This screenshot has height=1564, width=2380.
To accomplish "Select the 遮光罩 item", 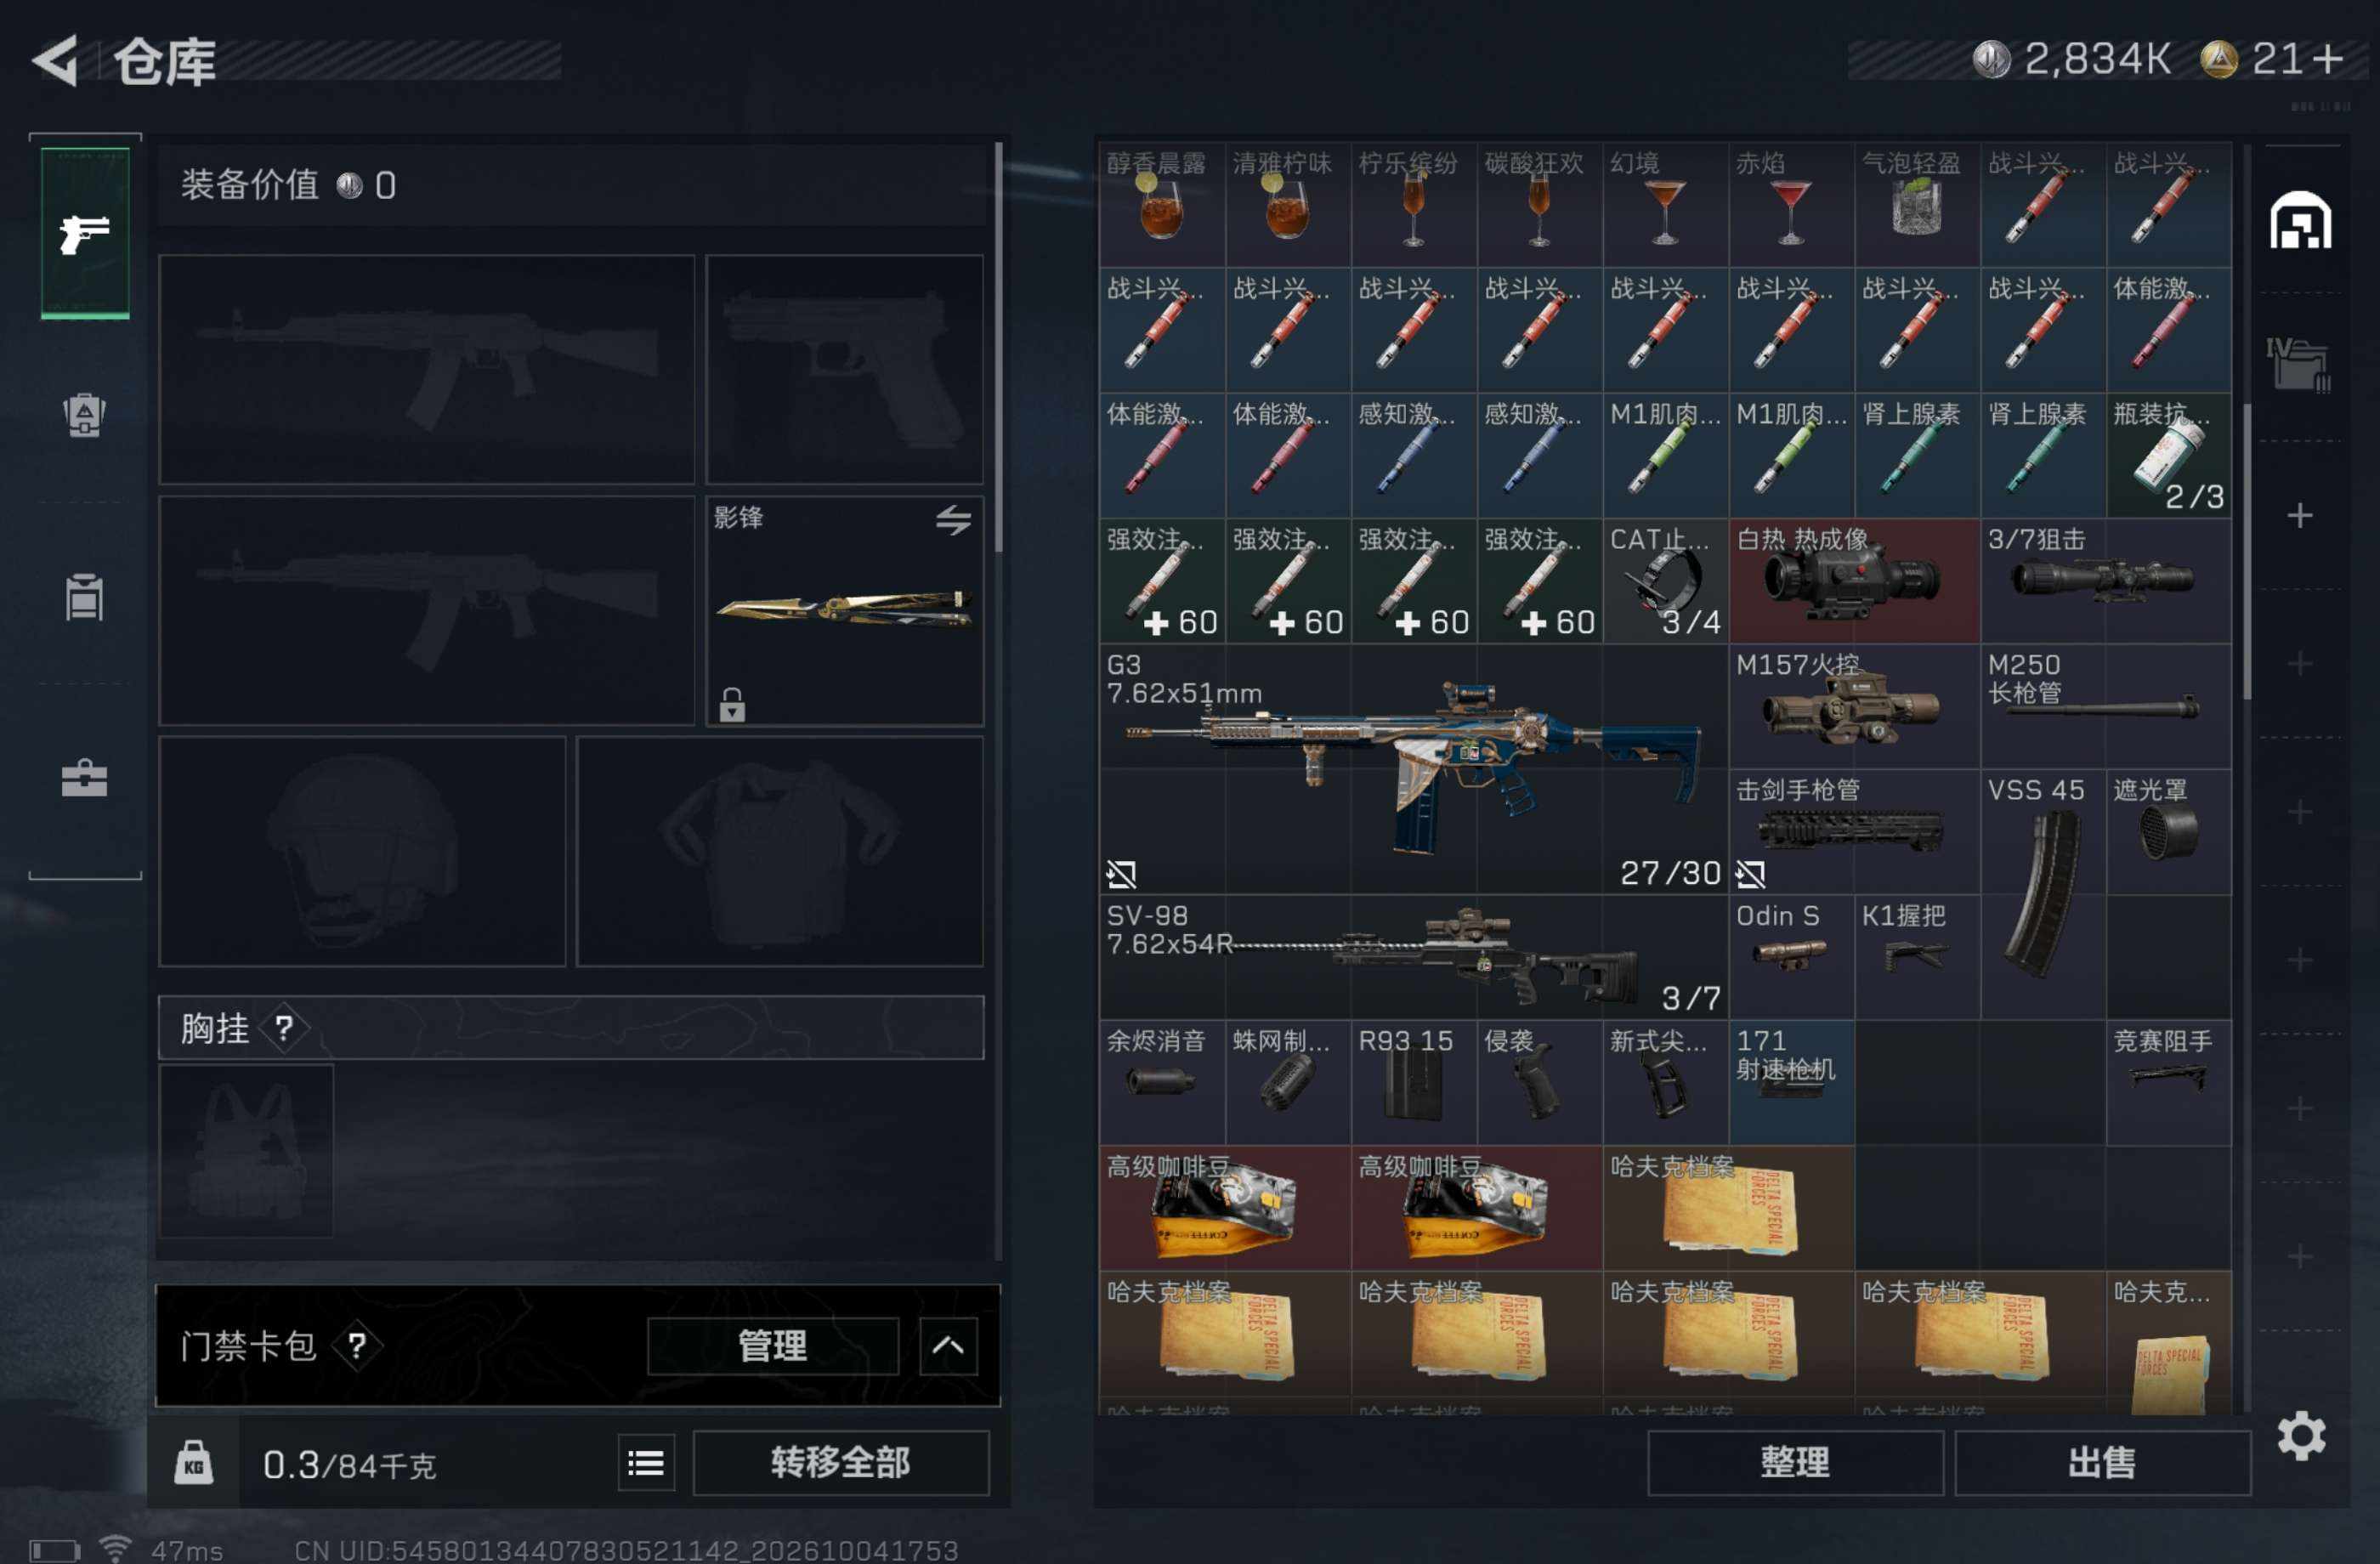I will point(2169,832).
